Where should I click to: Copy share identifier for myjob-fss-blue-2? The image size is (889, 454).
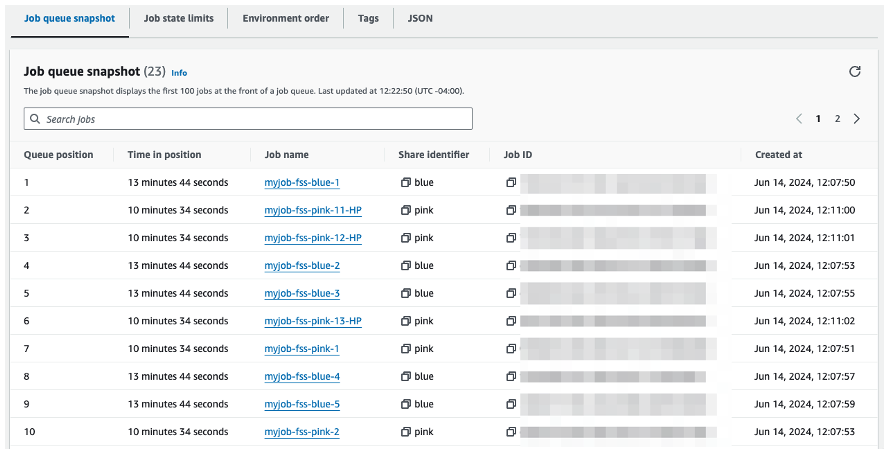click(x=405, y=265)
